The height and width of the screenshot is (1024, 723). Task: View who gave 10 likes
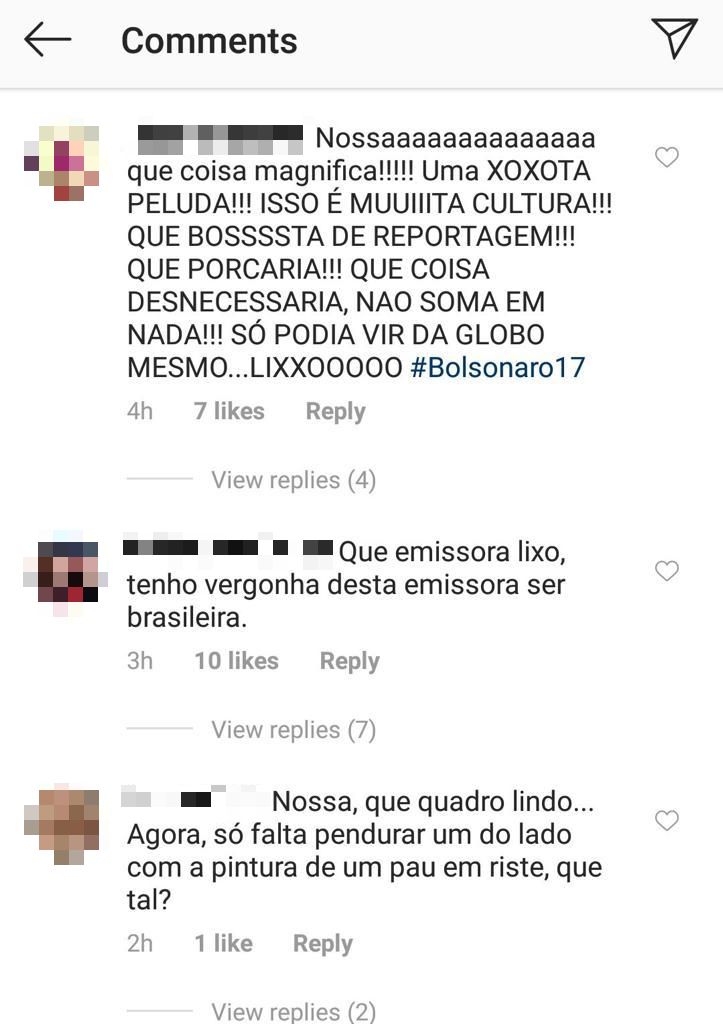click(236, 660)
